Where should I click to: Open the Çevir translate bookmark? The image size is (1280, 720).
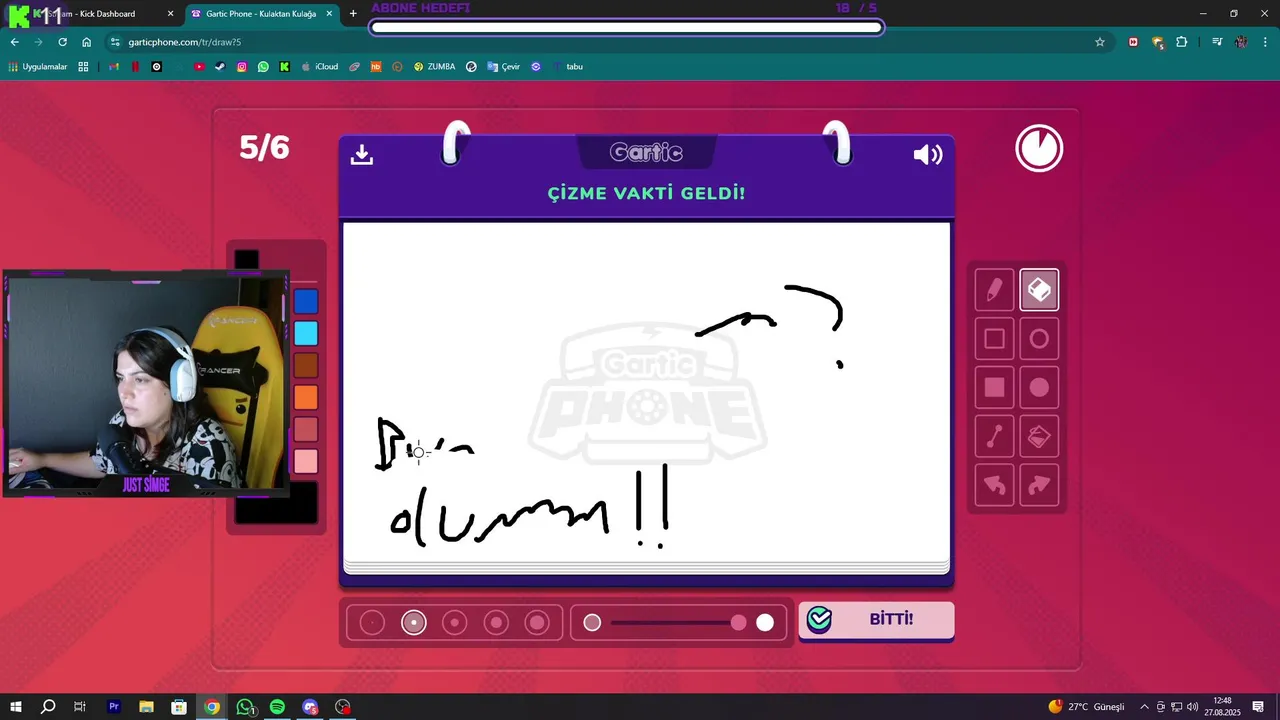[x=503, y=67]
